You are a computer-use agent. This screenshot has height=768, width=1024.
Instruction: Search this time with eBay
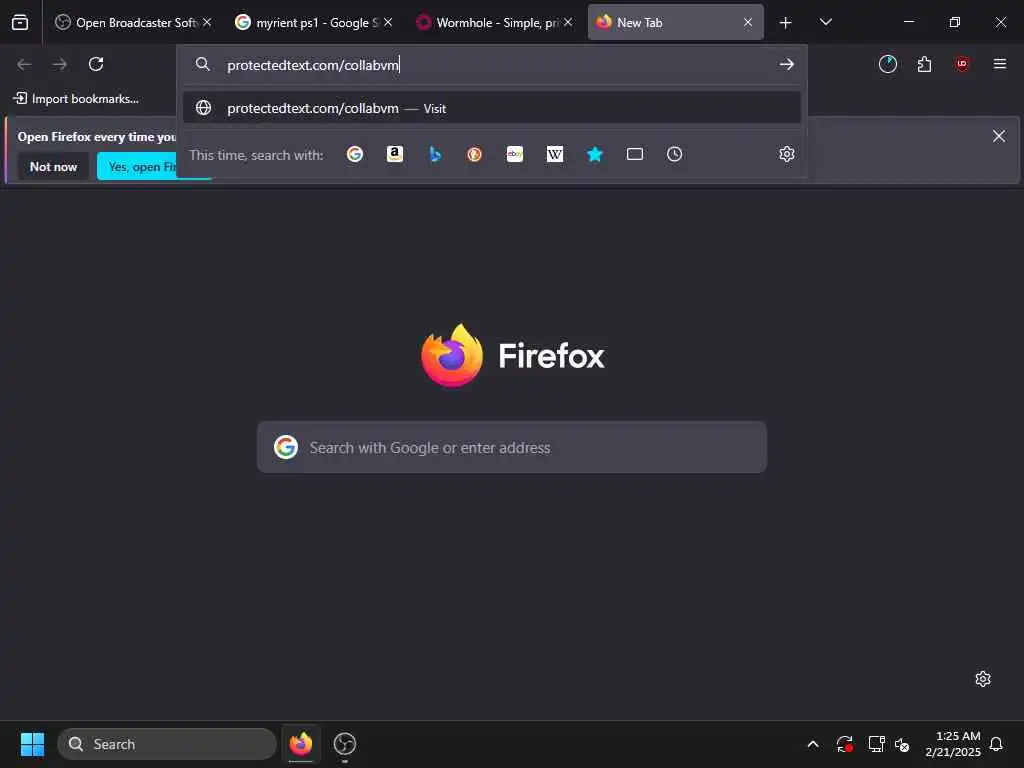pos(515,154)
